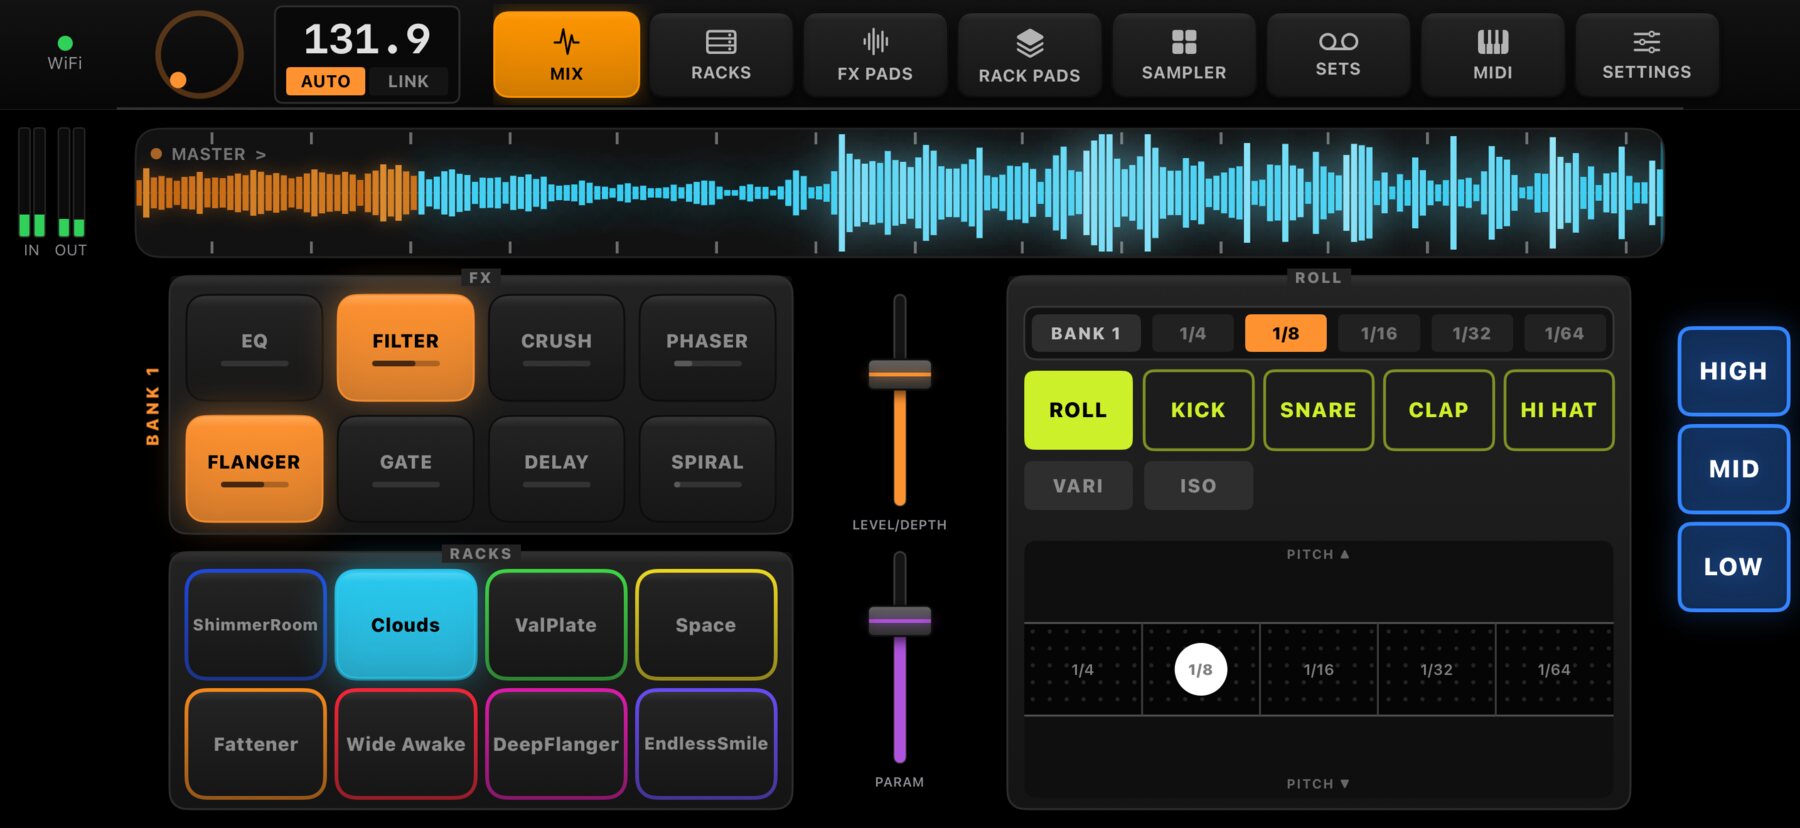Toggle the LOW band isolator

(x=1733, y=567)
